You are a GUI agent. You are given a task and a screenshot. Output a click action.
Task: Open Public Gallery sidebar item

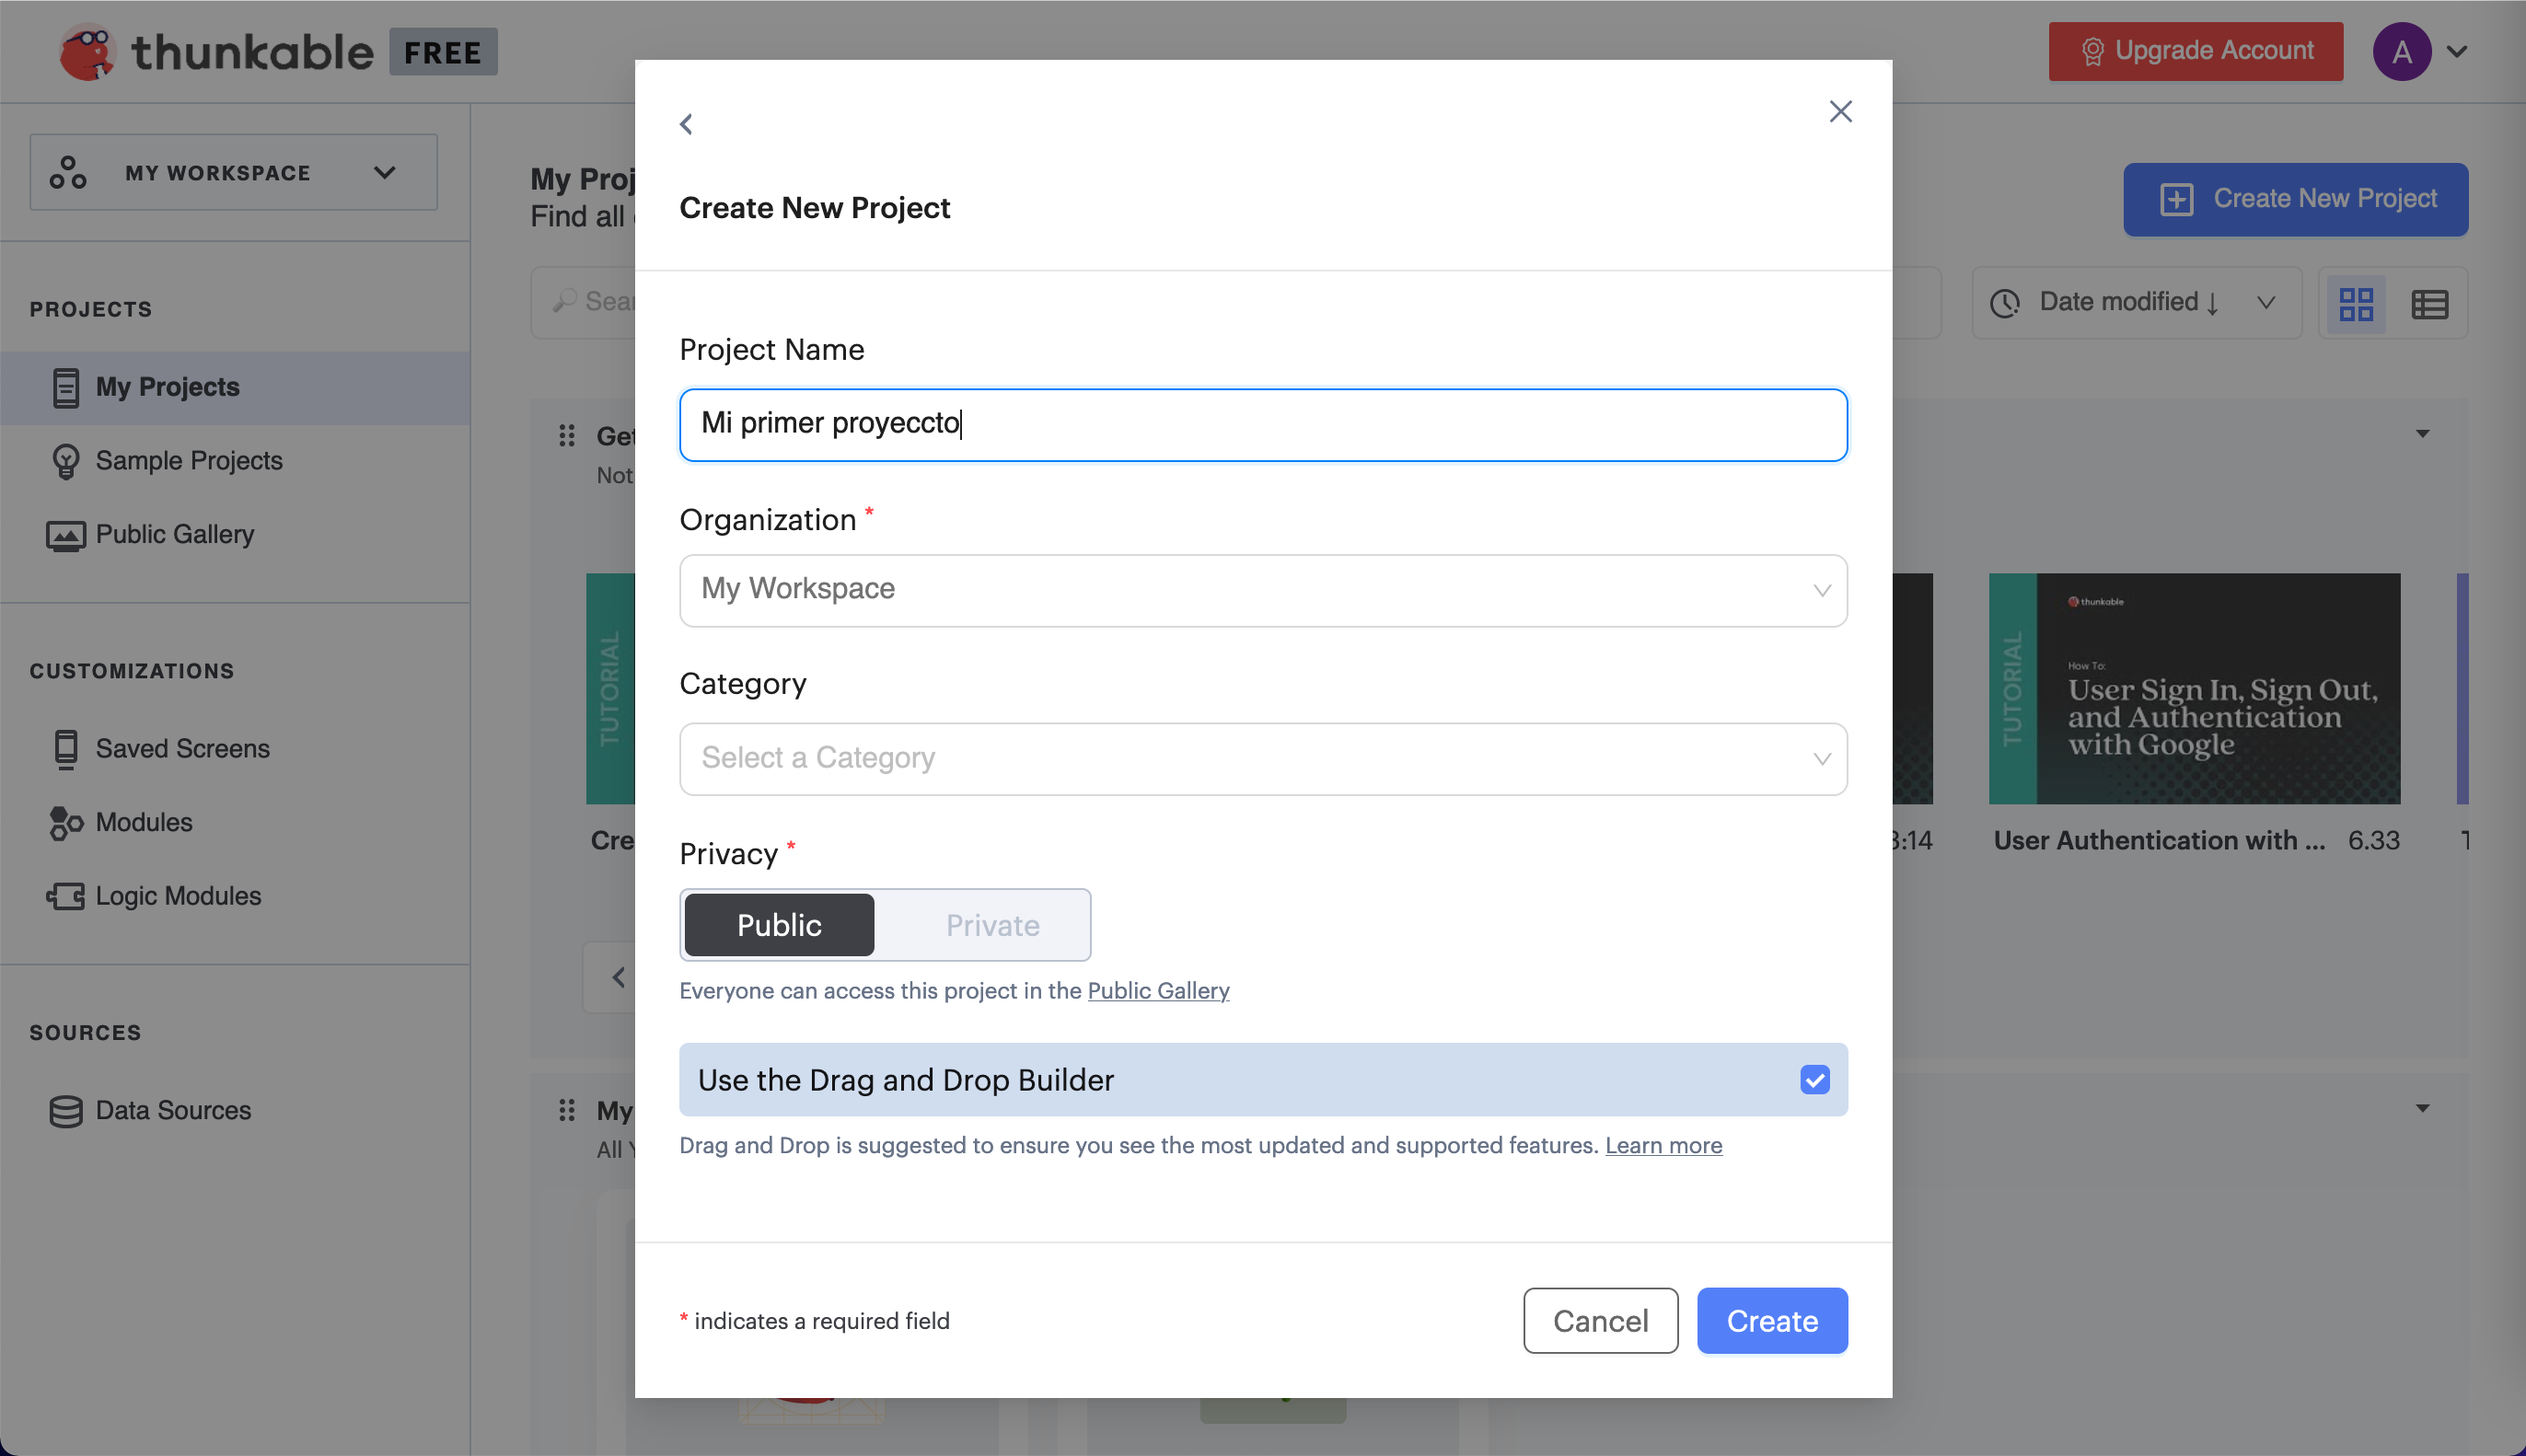174,534
